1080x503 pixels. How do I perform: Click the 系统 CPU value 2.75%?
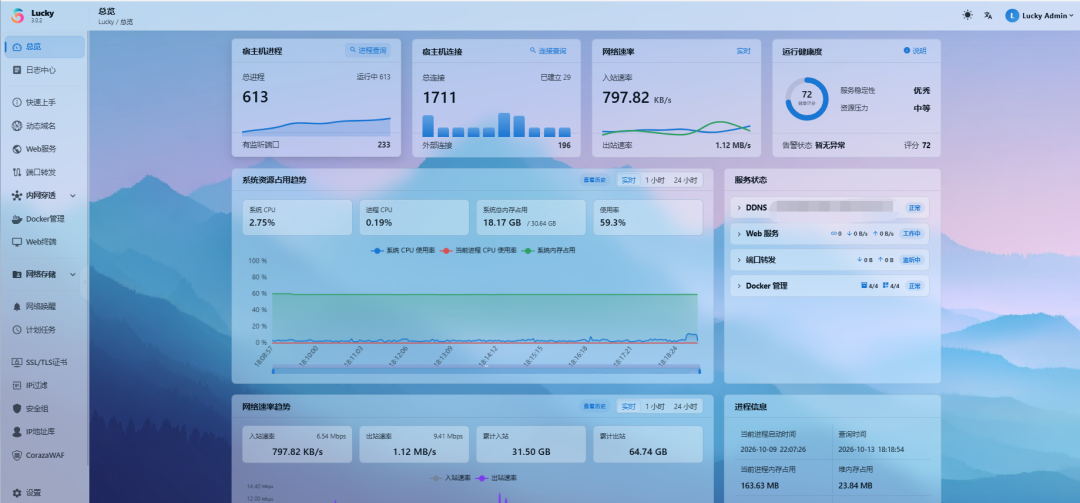(x=262, y=223)
